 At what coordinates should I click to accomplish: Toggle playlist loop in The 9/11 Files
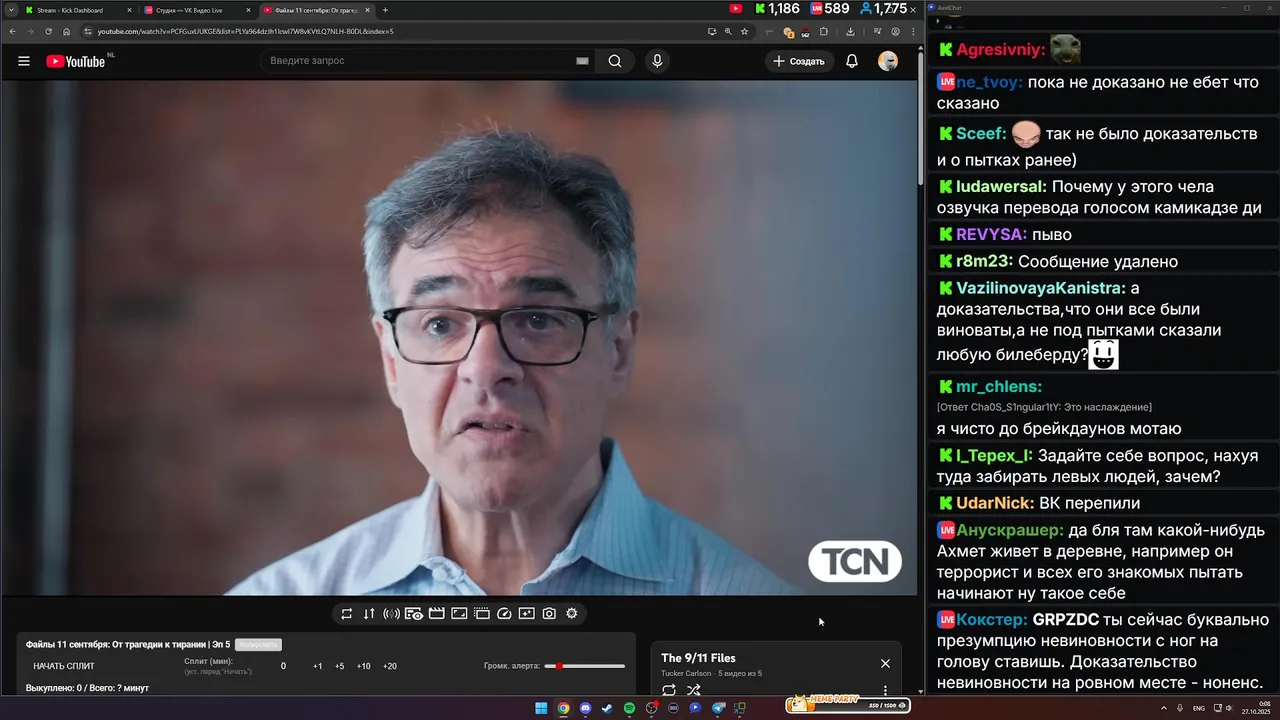point(669,690)
